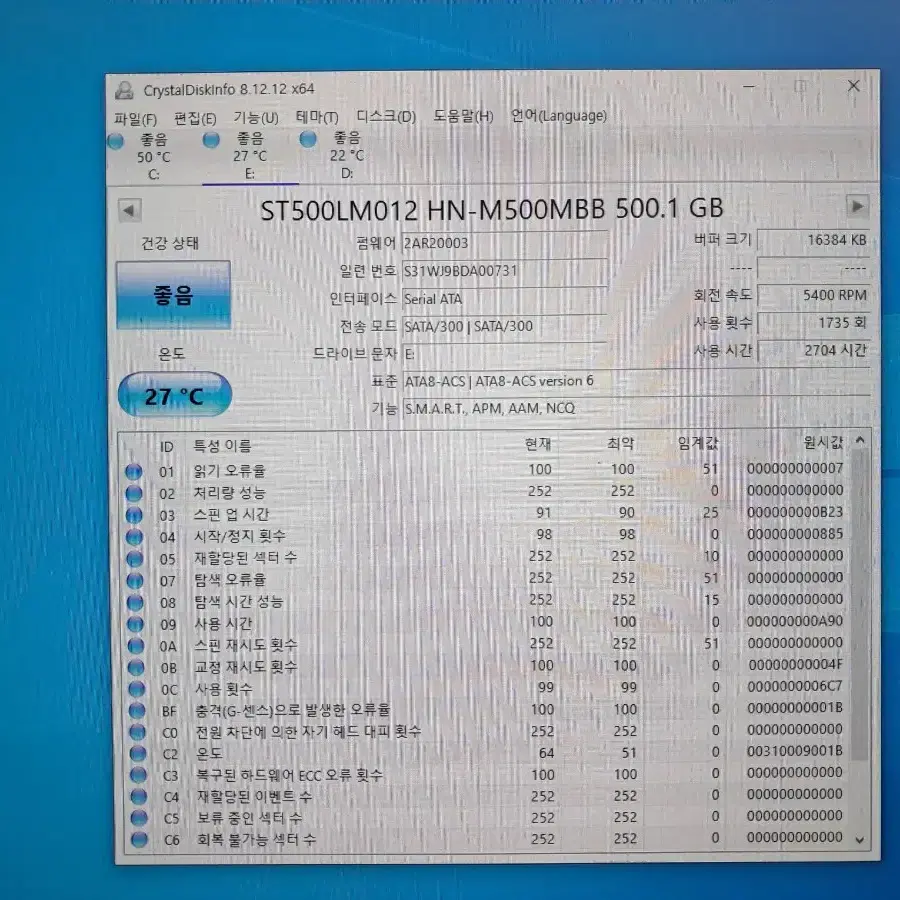This screenshot has width=900, height=900.
Task: Open the 테마(T) menu
Action: [x=317, y=117]
